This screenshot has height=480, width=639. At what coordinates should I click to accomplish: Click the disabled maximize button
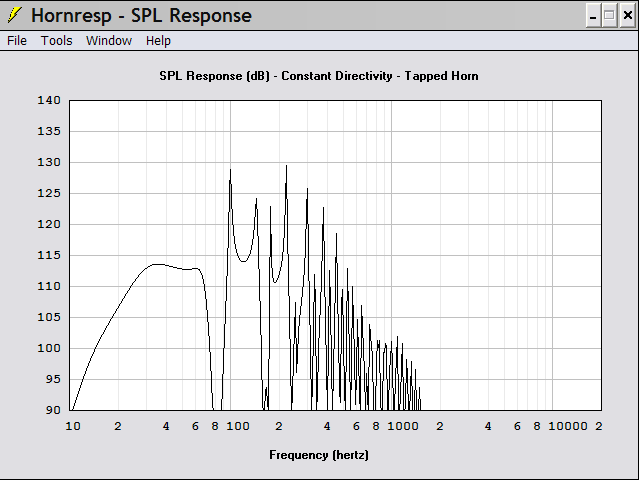click(x=609, y=15)
